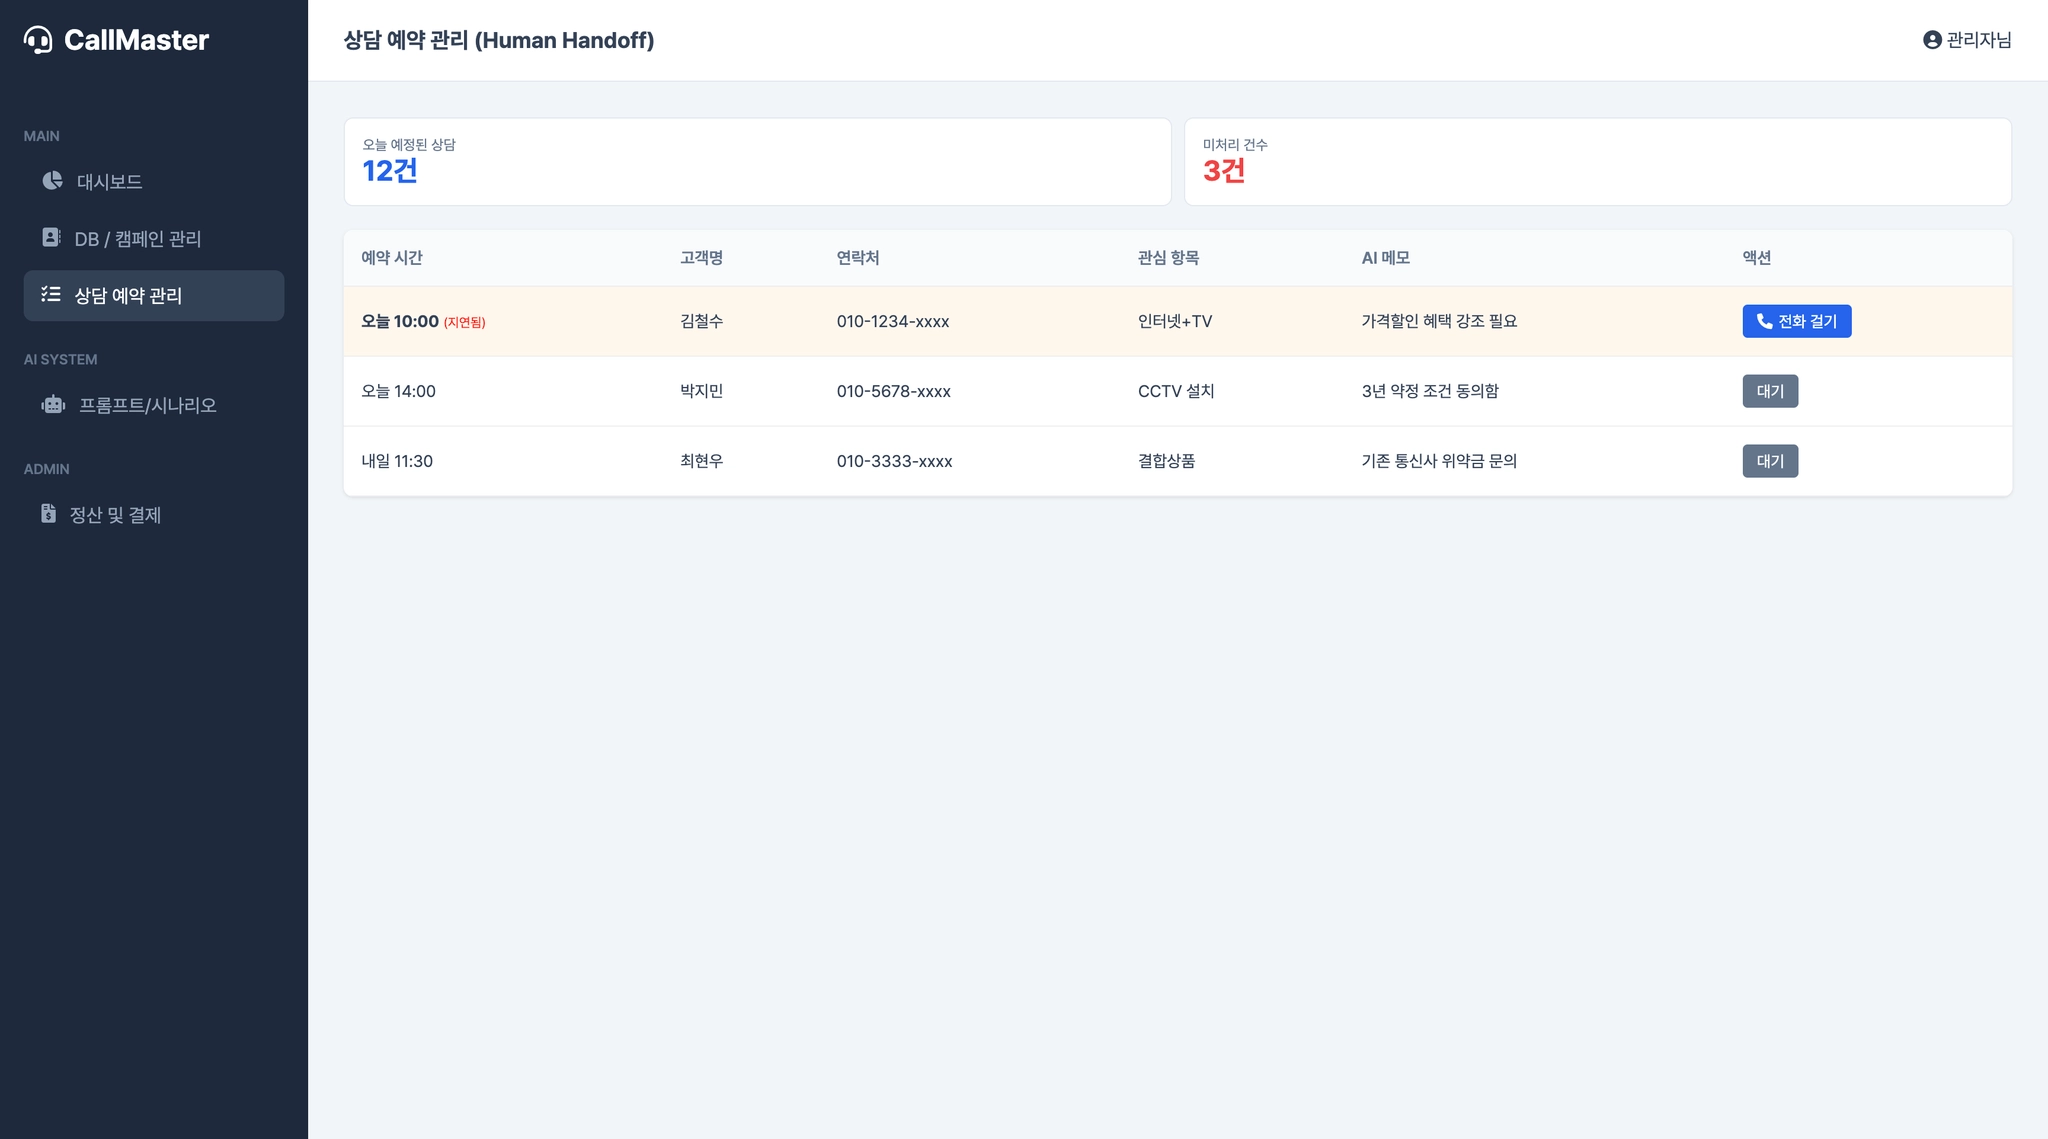Open the 미처리 건수 3건 card

1597,162
